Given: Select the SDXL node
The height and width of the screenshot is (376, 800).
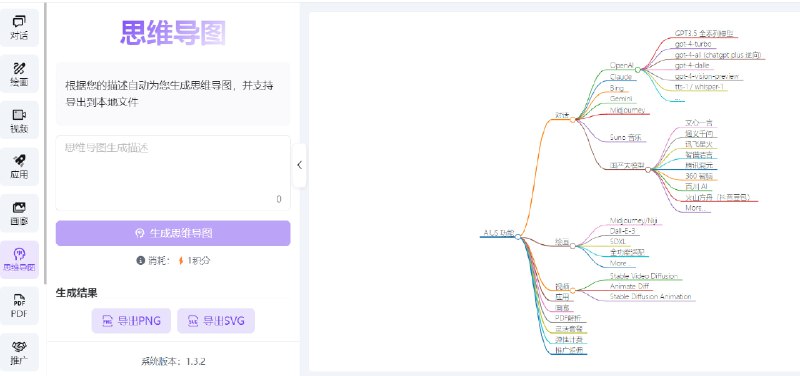Looking at the screenshot, I should tap(617, 241).
